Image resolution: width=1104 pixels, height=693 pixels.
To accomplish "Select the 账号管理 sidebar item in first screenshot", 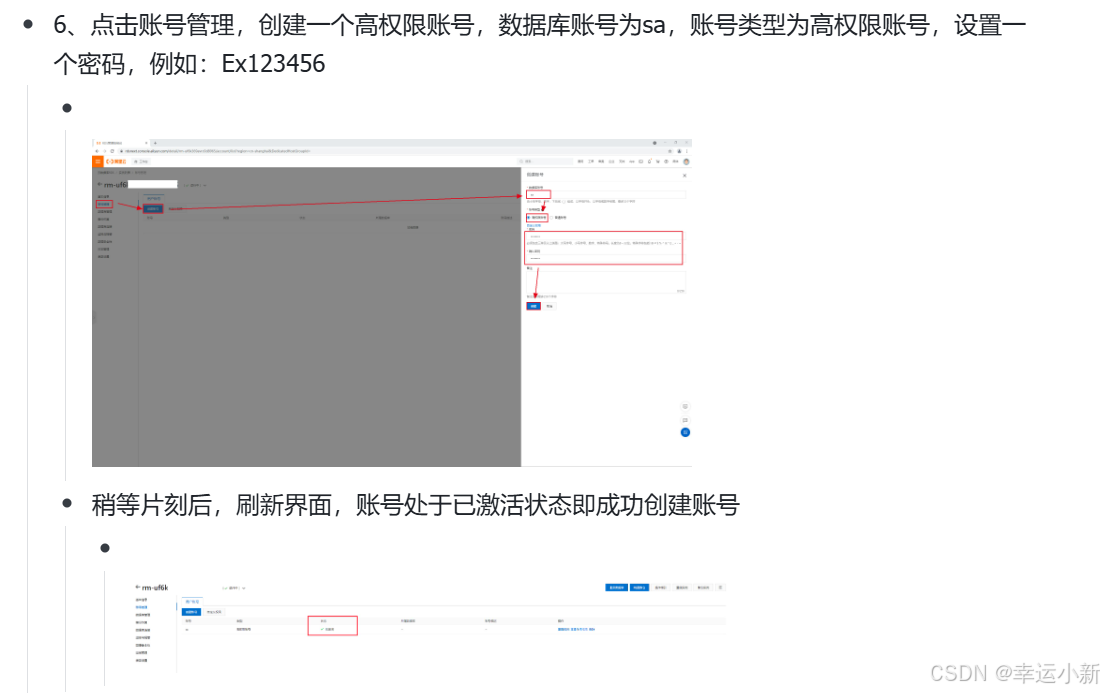I will (x=104, y=204).
